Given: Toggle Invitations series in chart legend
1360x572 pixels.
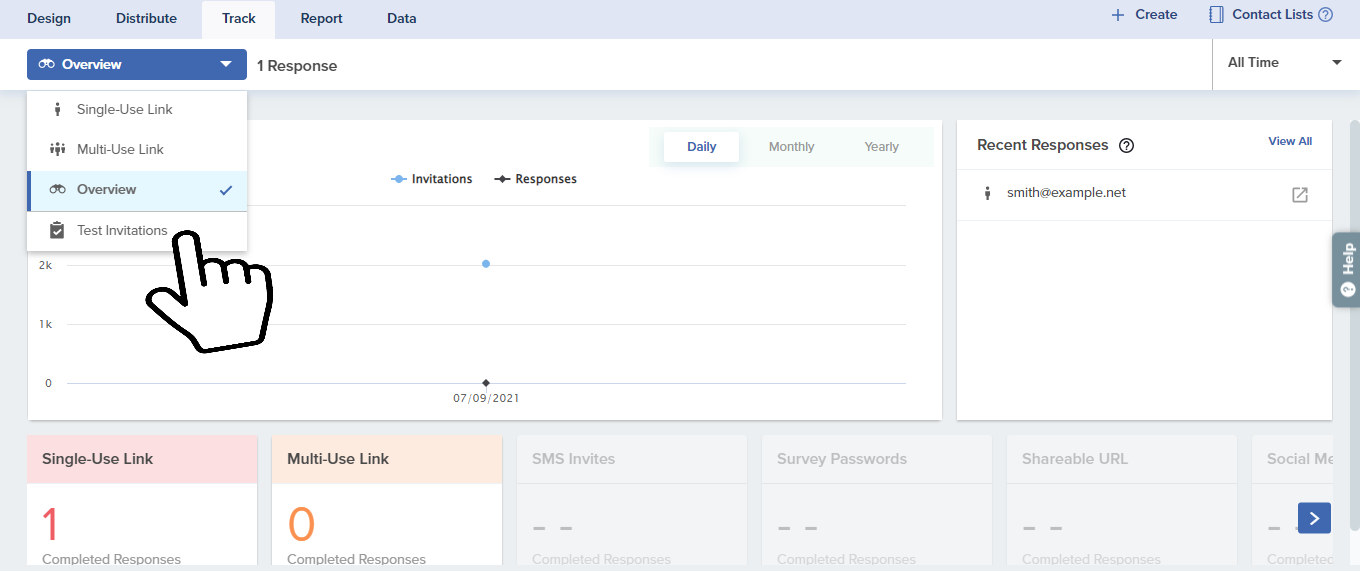Looking at the screenshot, I should 432,179.
